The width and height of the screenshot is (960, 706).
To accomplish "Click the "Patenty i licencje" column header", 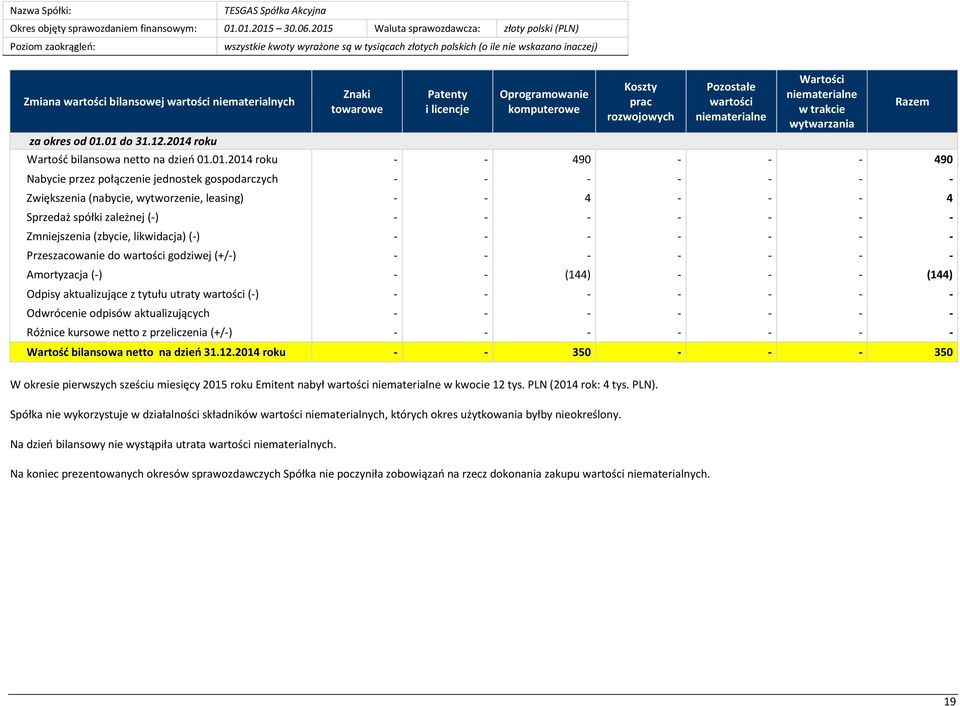I will pos(448,102).
